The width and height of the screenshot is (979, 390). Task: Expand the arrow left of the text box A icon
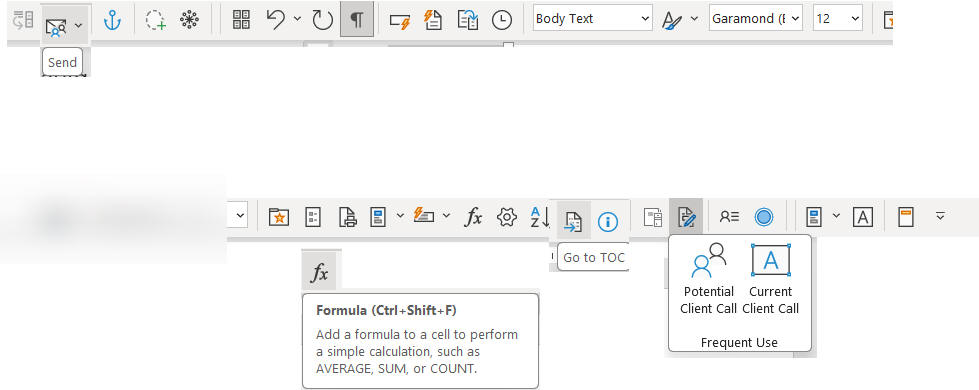pyautogui.click(x=836, y=216)
